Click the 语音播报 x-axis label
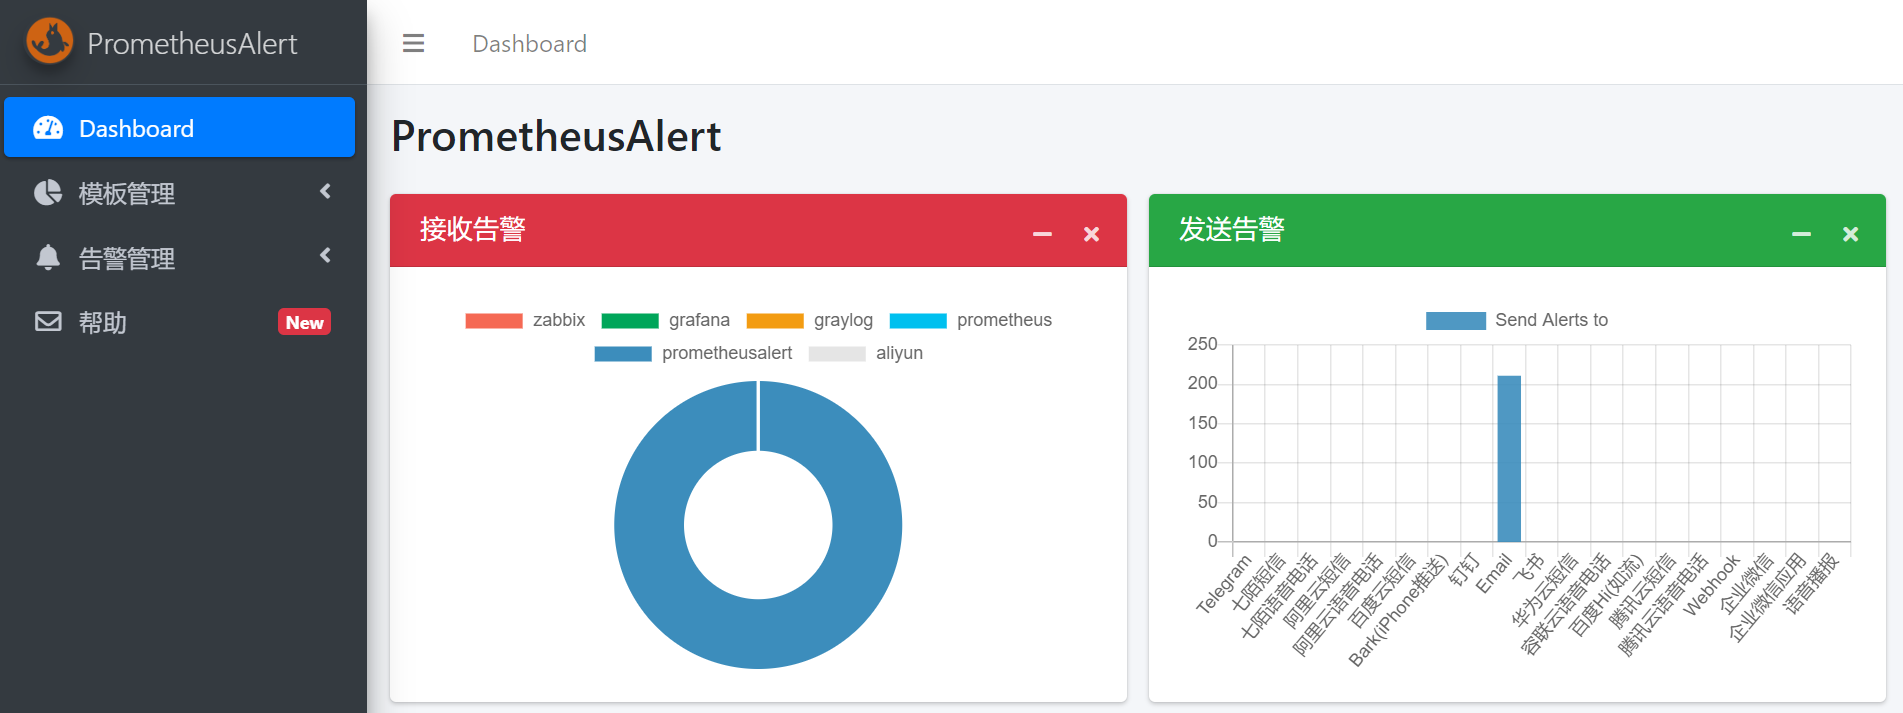The image size is (1903, 713). (x=1811, y=583)
